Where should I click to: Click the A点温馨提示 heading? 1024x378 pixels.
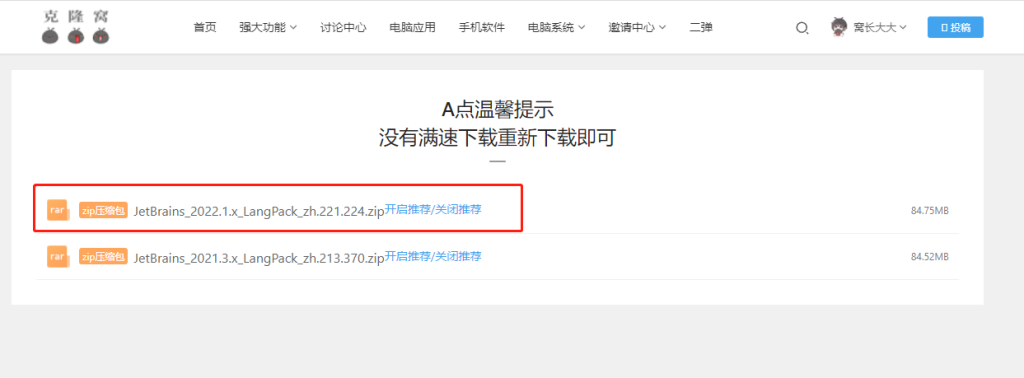click(498, 109)
